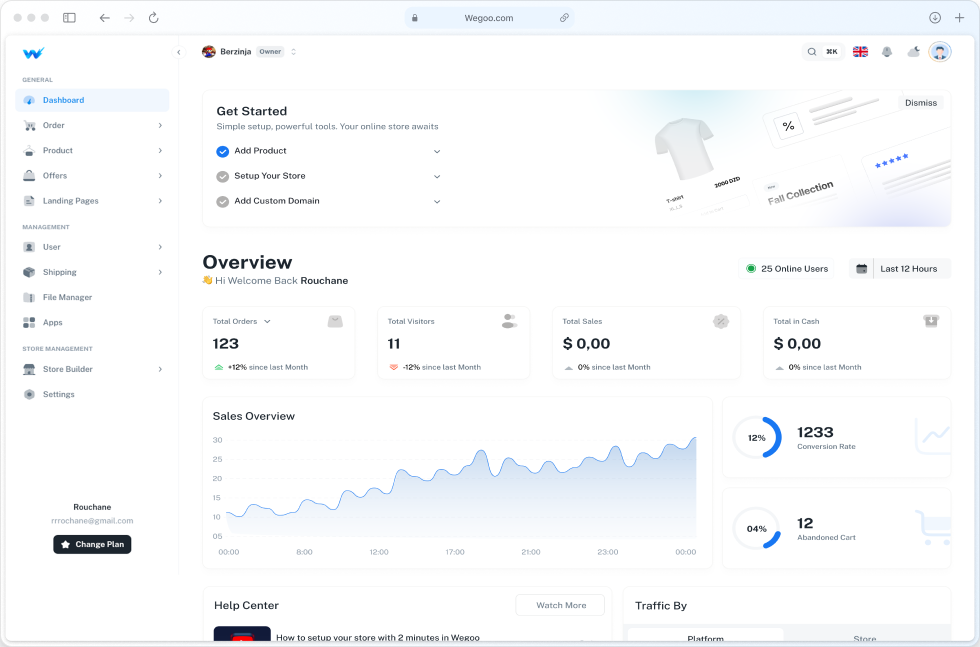Open the language flag selector

860,52
